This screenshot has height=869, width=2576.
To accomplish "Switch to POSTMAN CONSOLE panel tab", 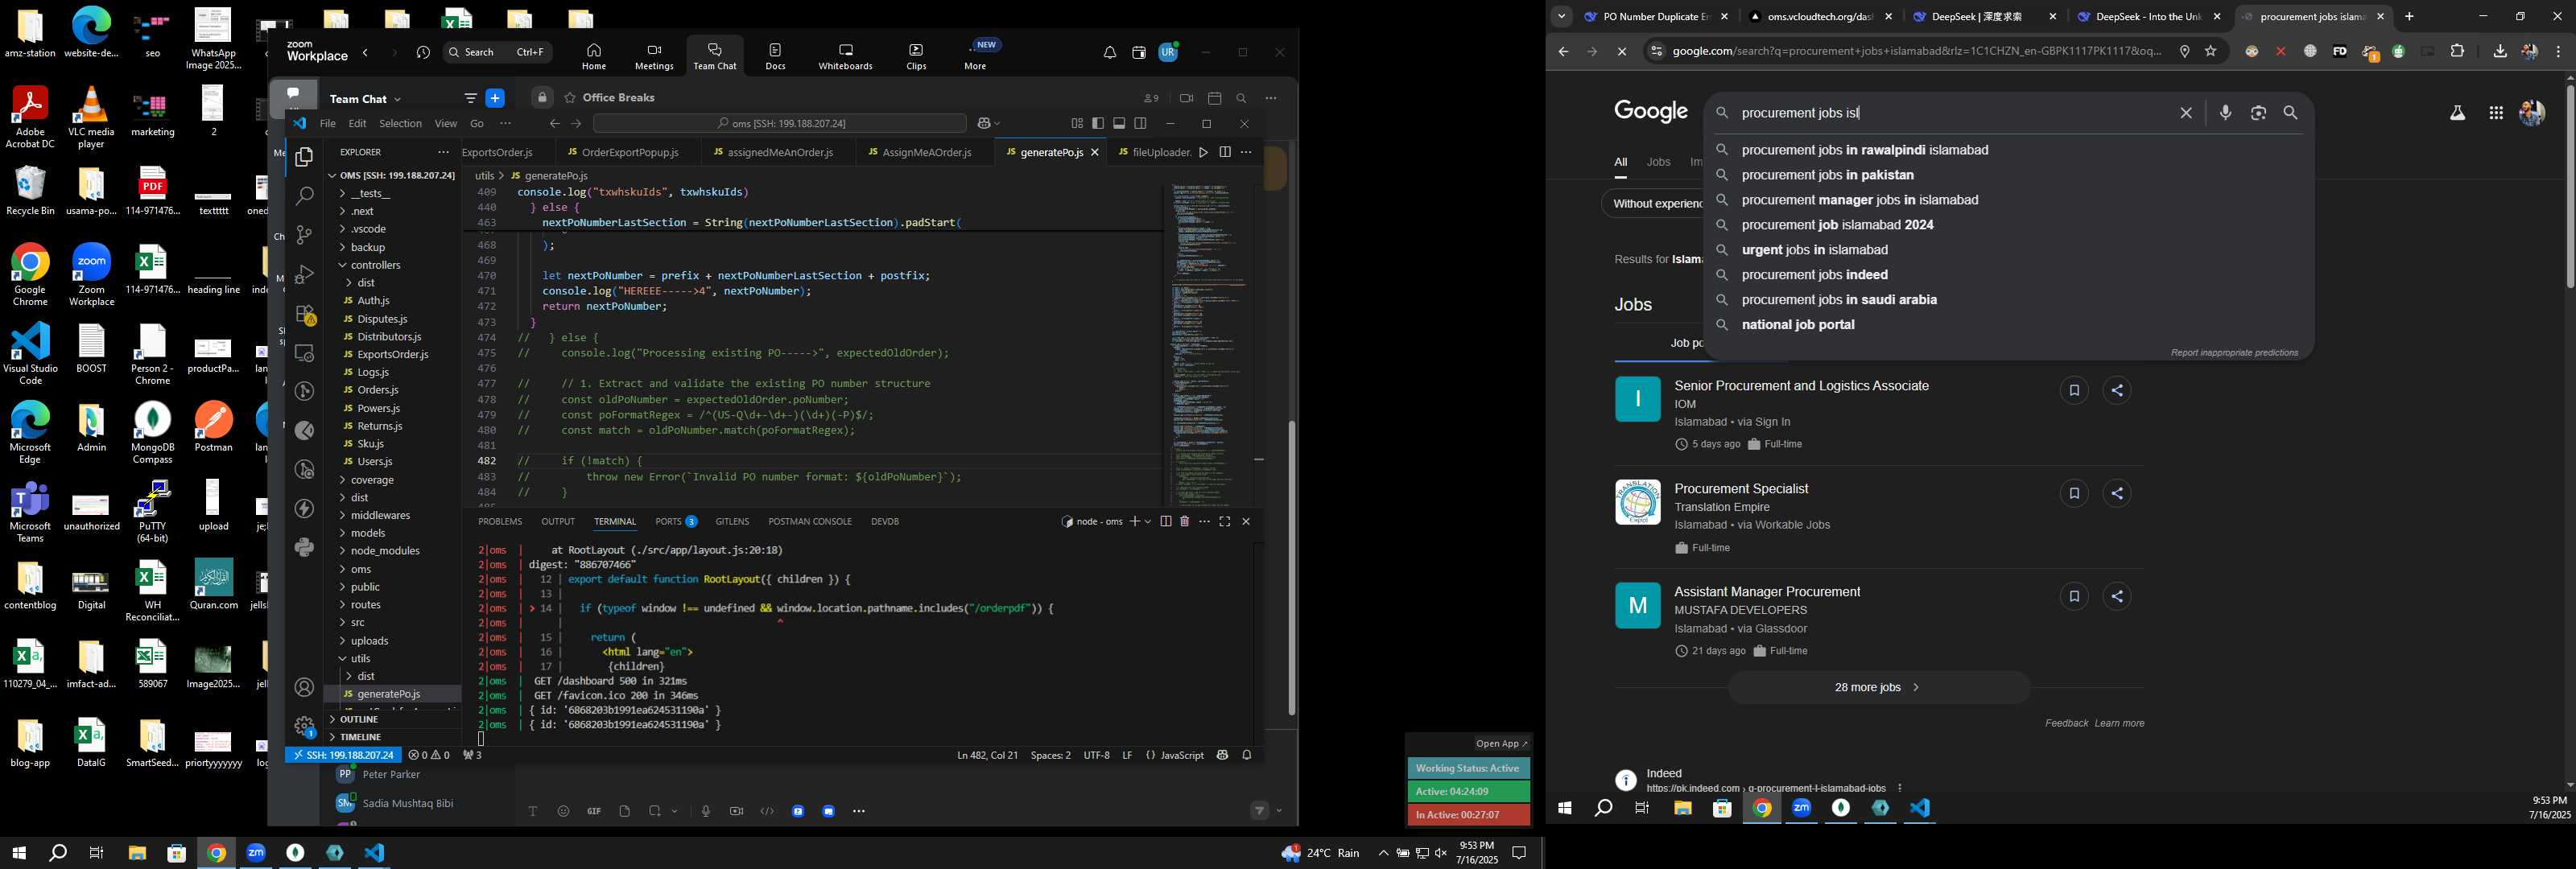I will click(x=810, y=521).
